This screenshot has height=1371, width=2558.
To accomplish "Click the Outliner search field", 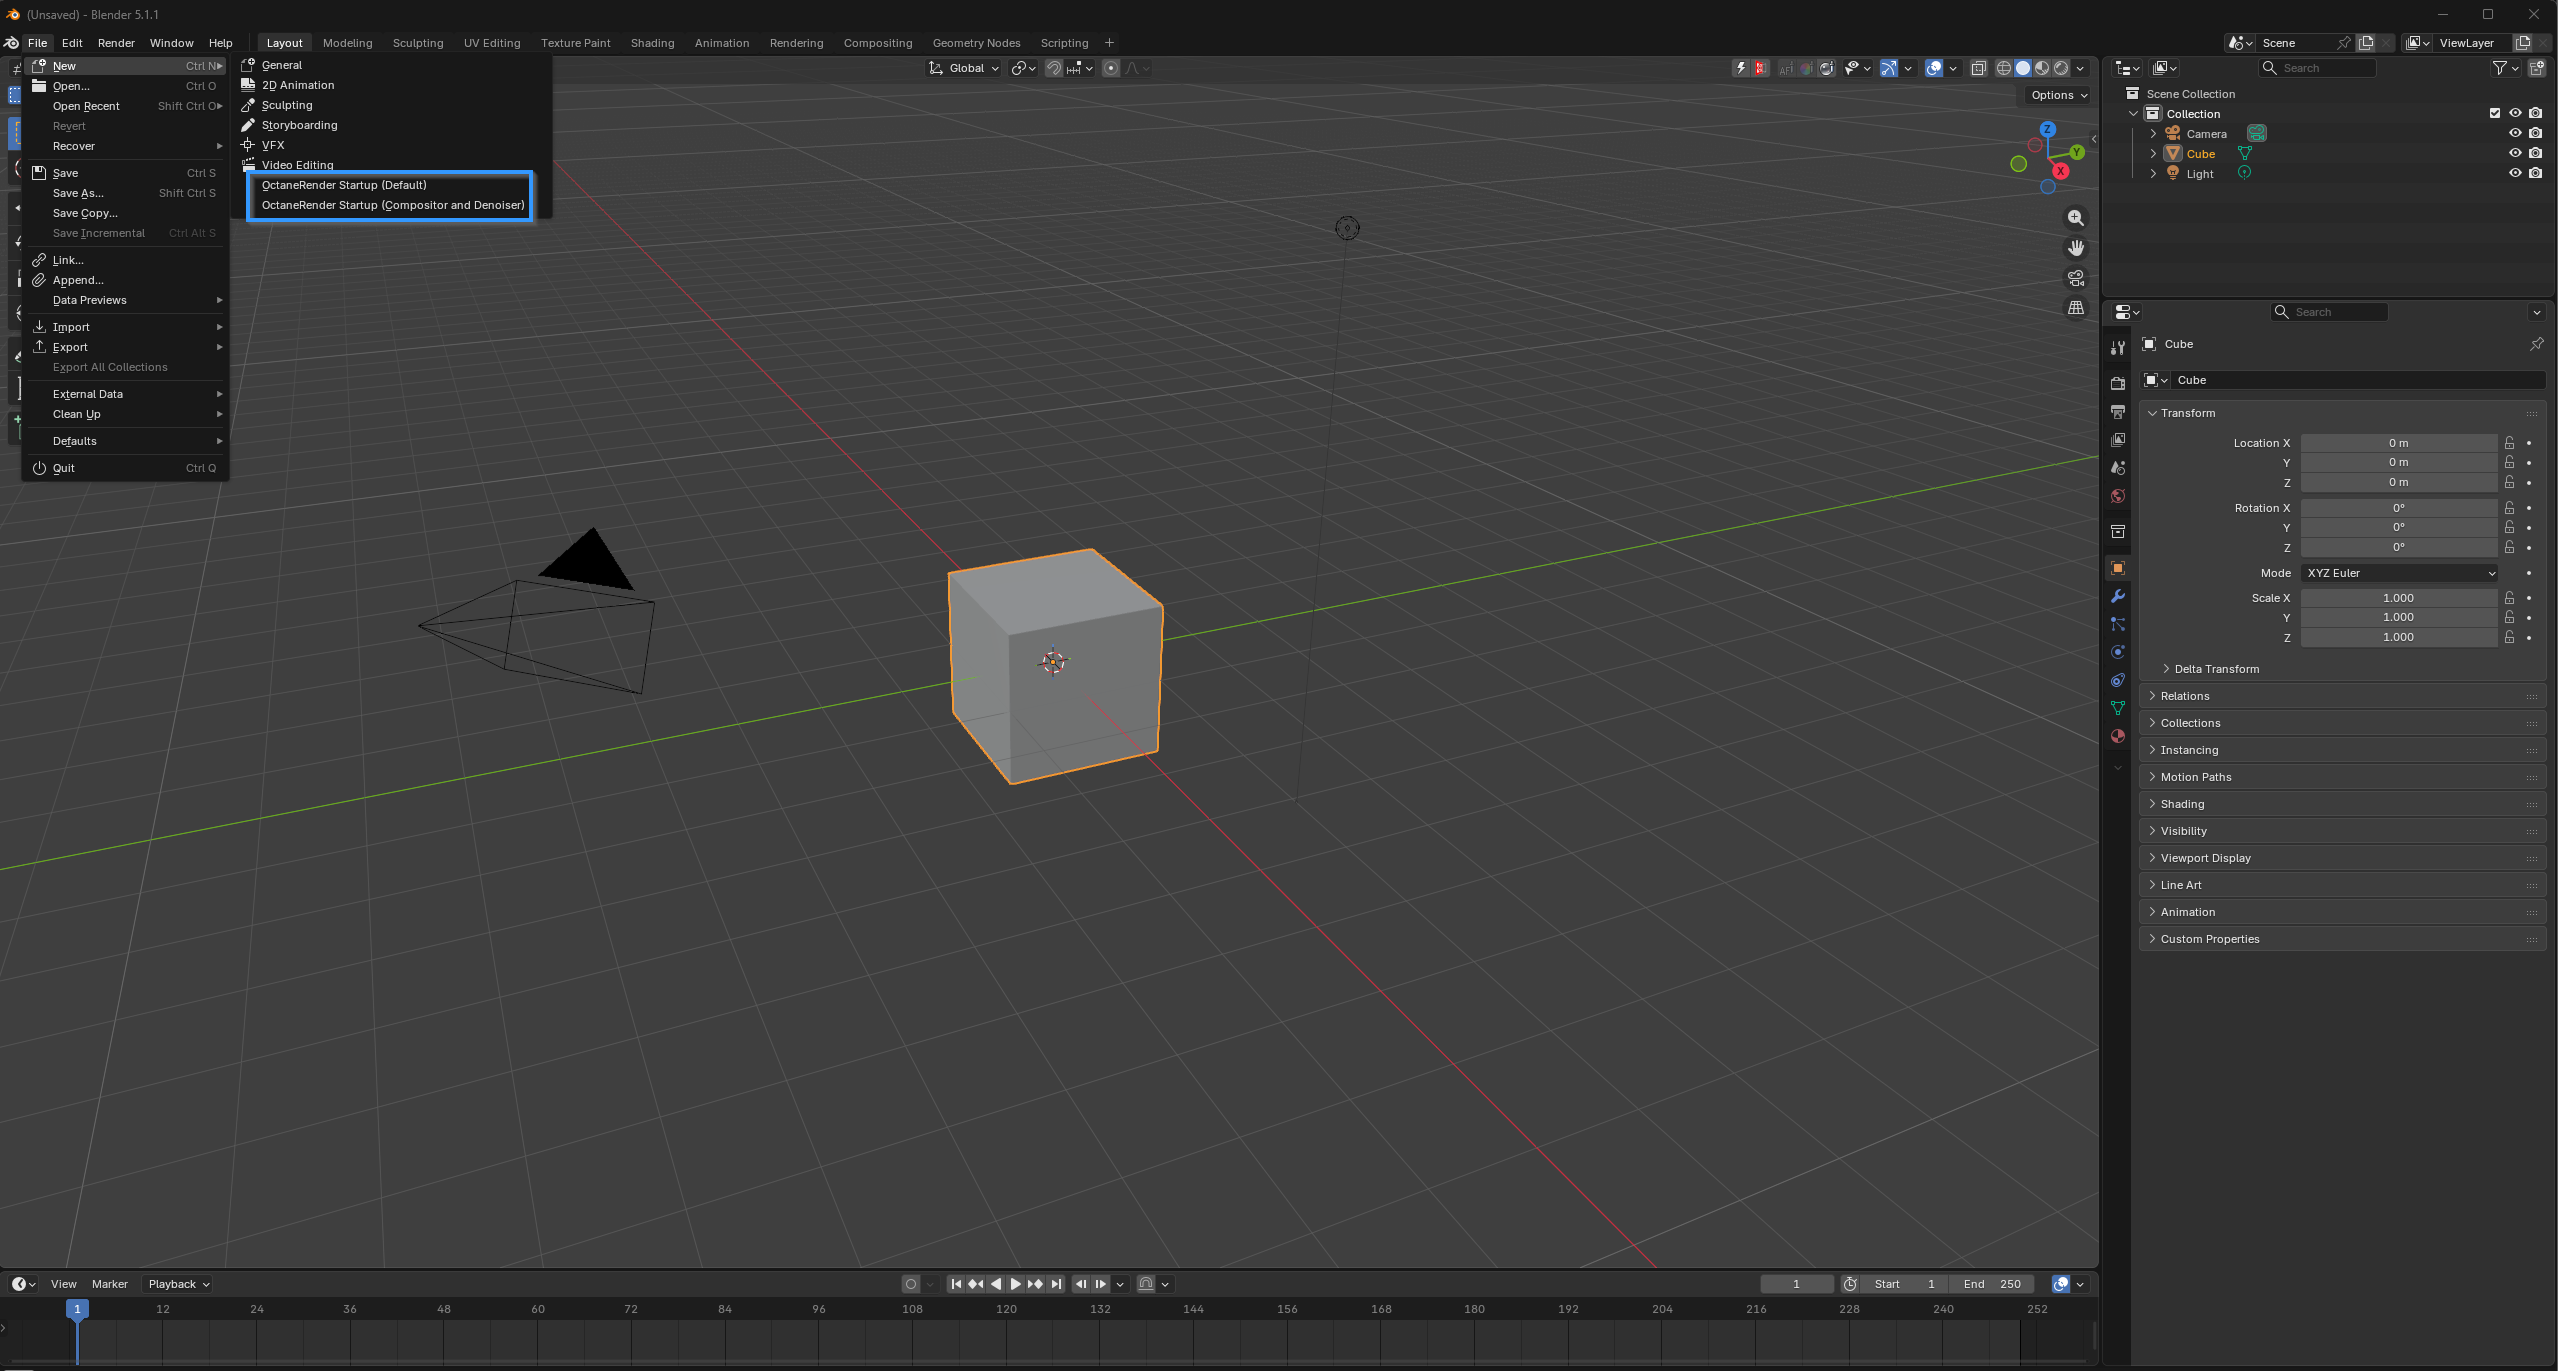I will tap(2318, 68).
